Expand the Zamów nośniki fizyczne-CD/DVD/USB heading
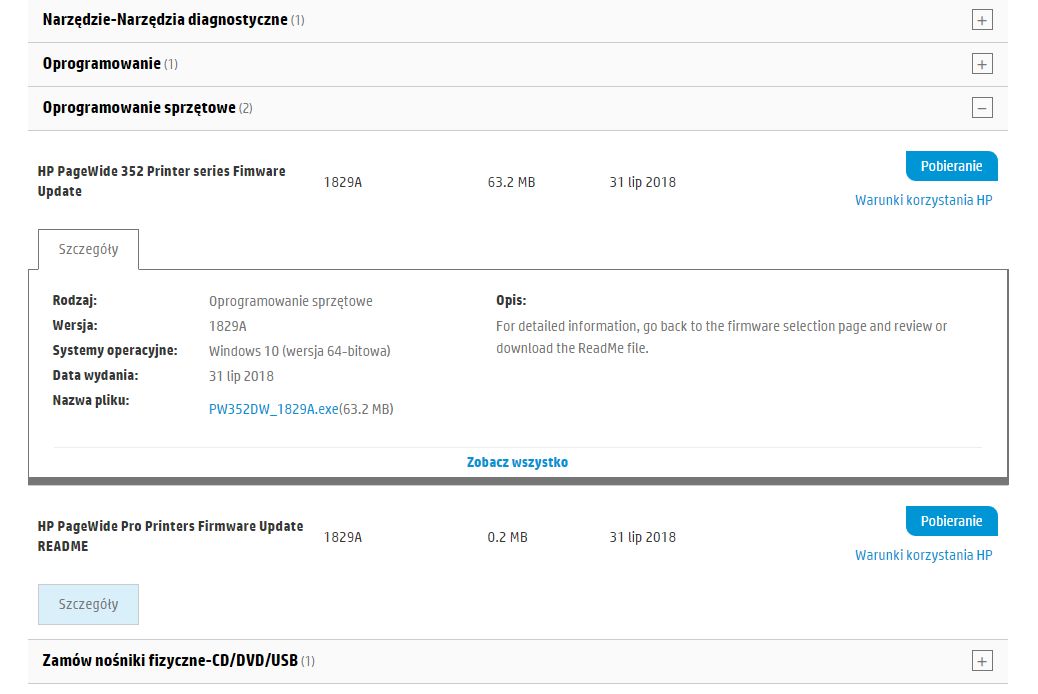This screenshot has height=694, width=1038. click(x=170, y=661)
